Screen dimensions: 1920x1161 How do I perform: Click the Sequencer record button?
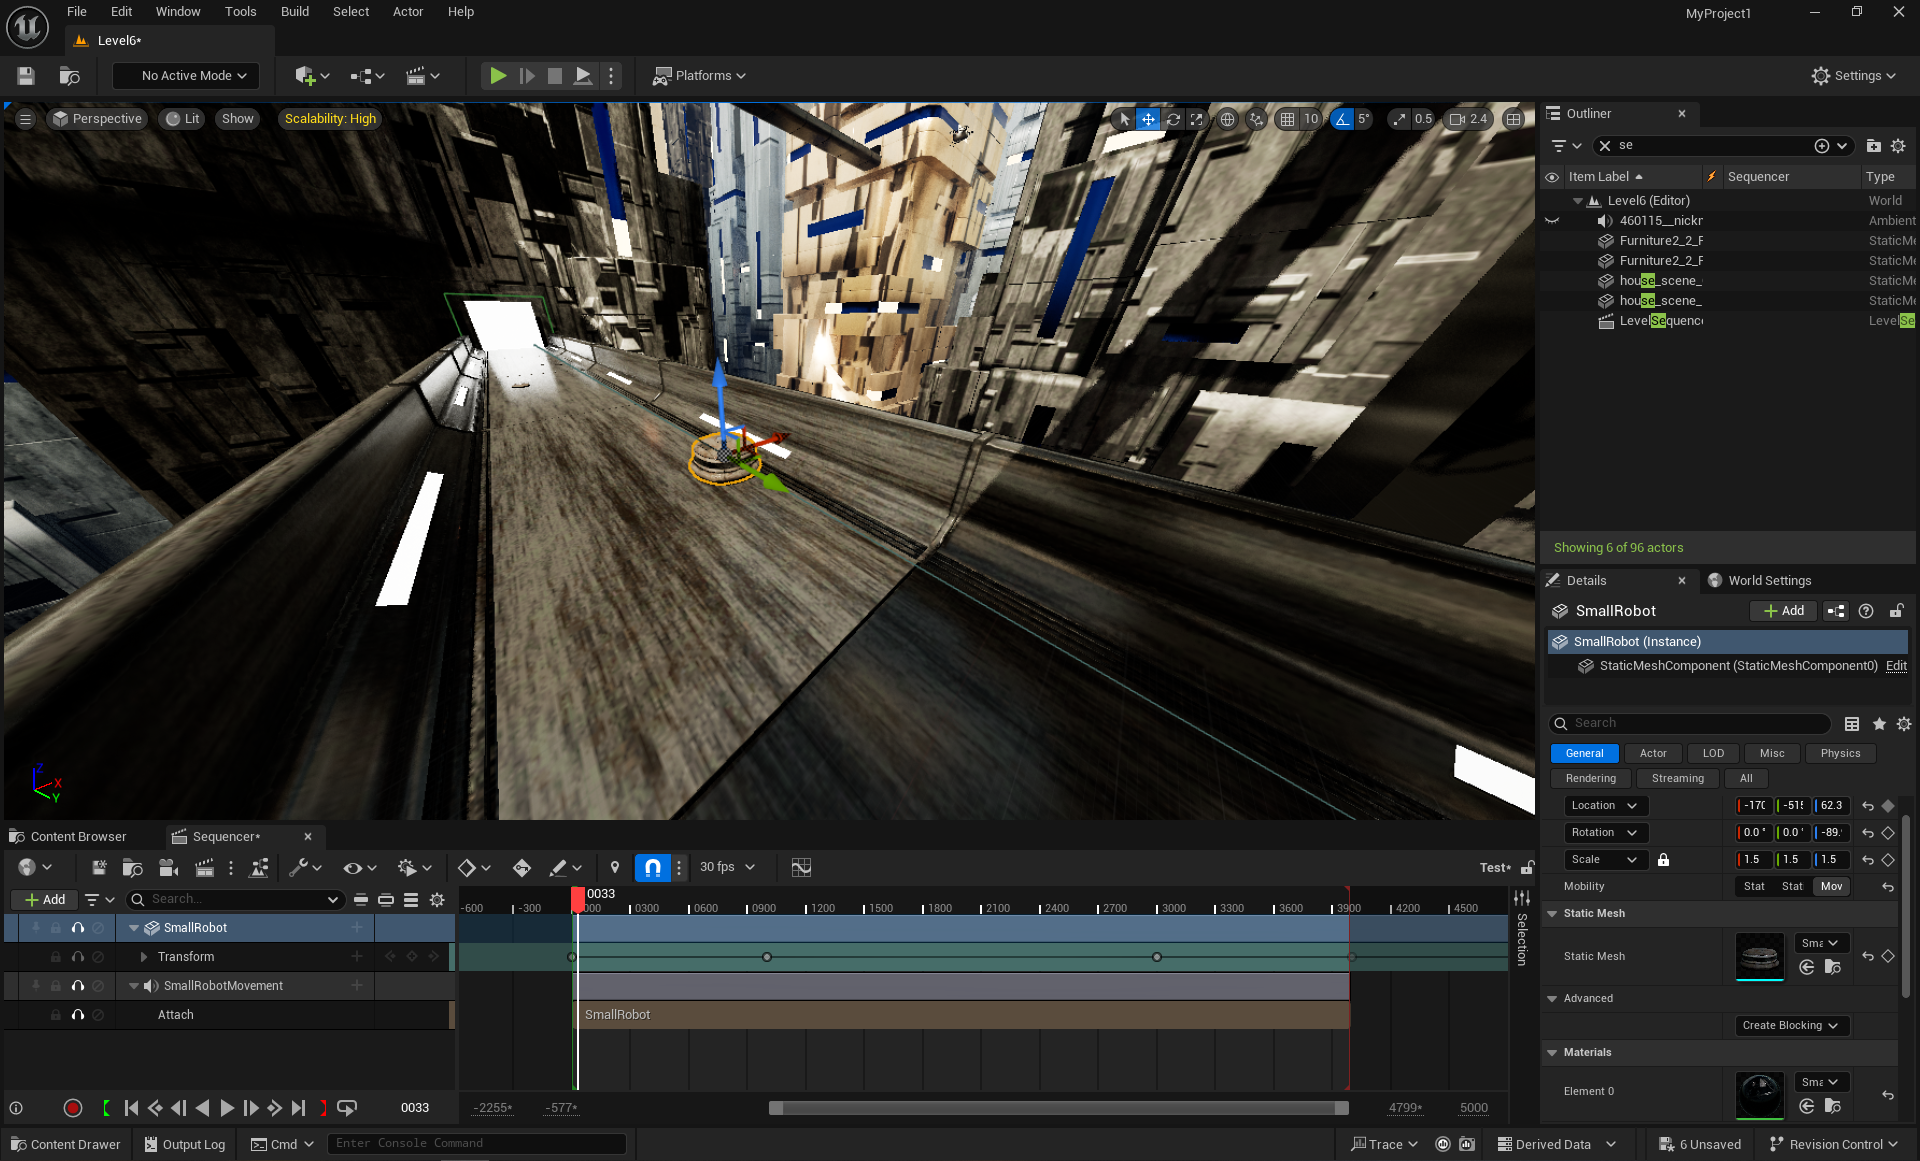coord(72,1108)
